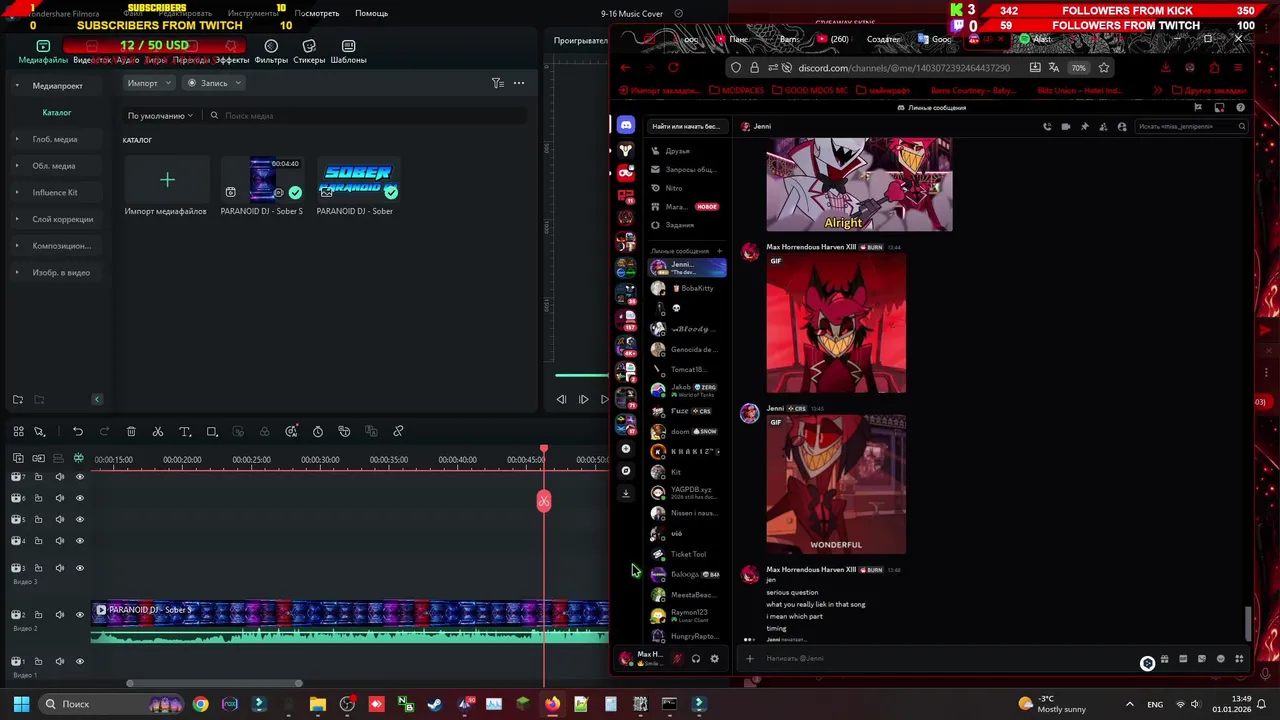Viewport: 1280px width, 720px height.
Task: Start a video call in Discord header
Action: click(x=1066, y=127)
